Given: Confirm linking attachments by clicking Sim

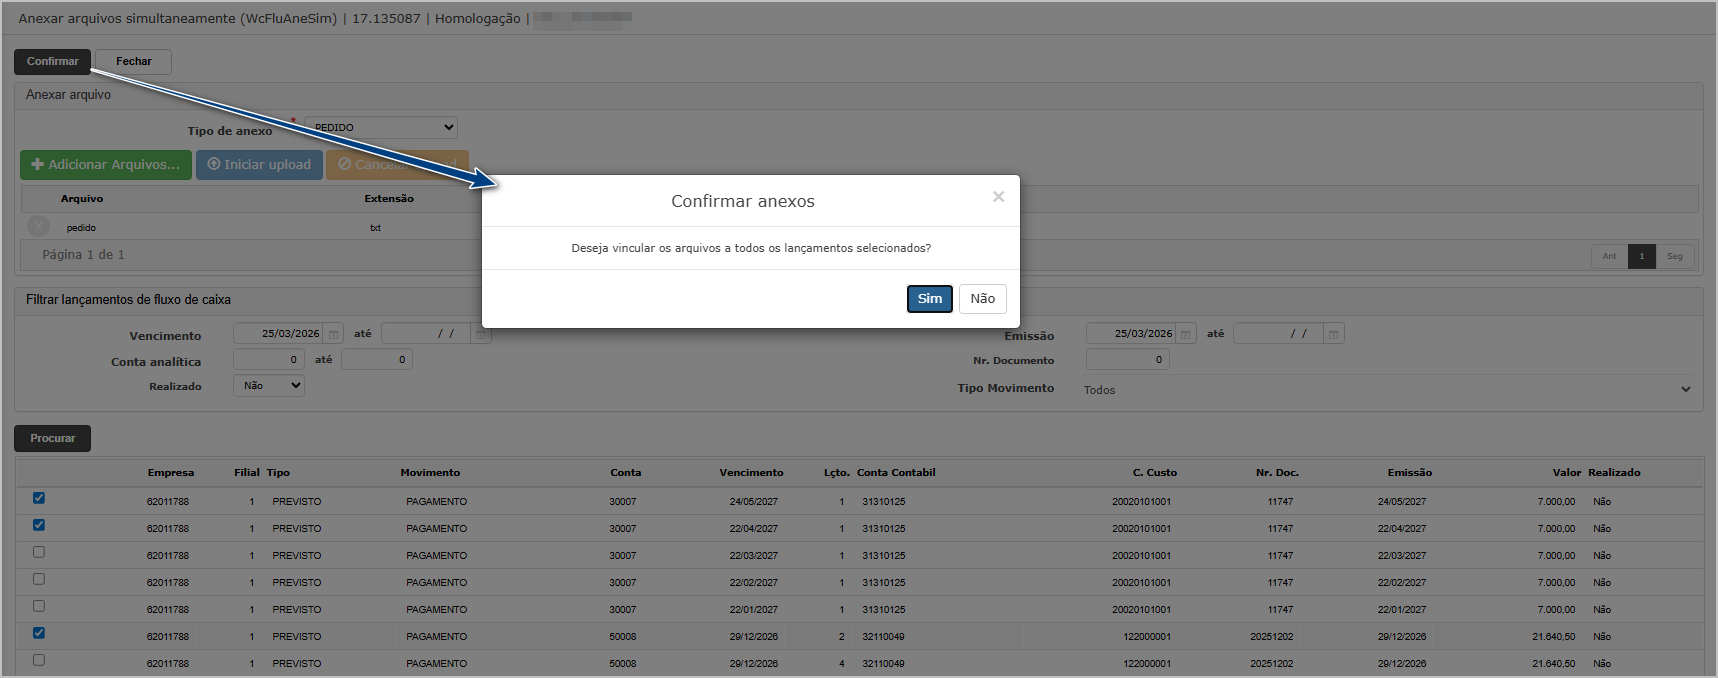Looking at the screenshot, I should point(929,299).
